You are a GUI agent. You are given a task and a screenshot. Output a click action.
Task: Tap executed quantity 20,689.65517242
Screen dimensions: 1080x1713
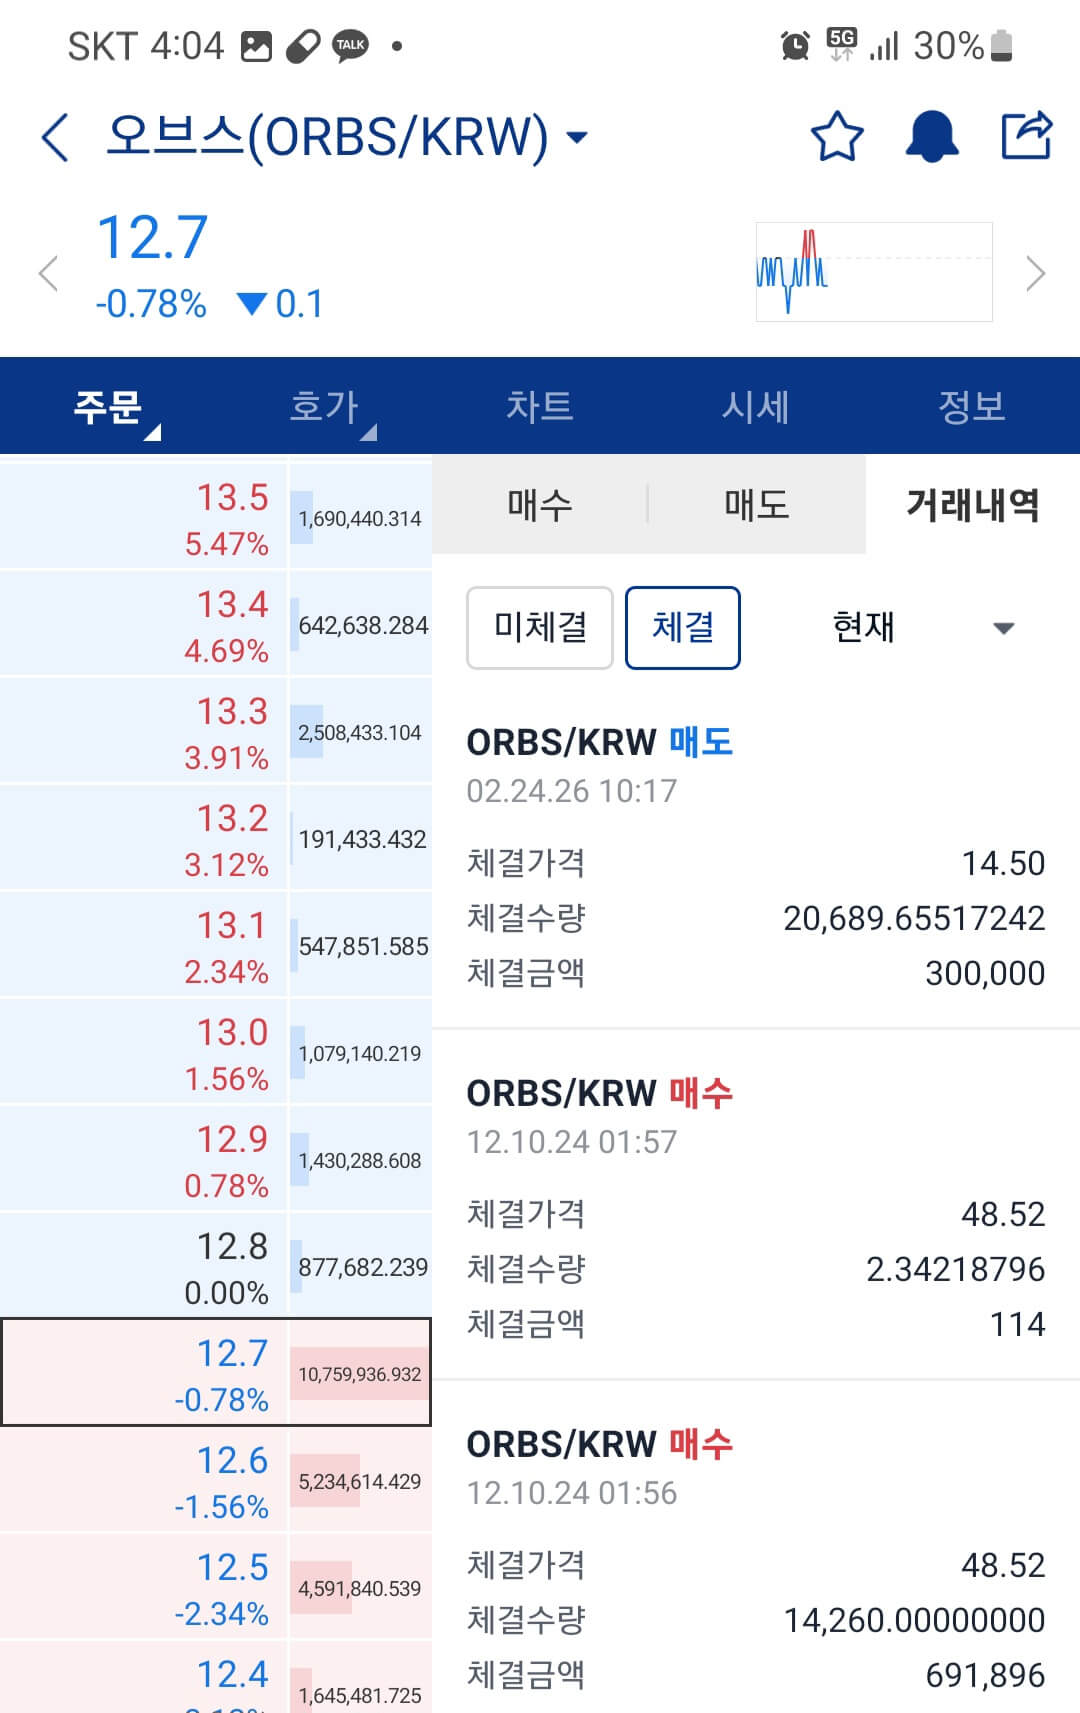[914, 918]
